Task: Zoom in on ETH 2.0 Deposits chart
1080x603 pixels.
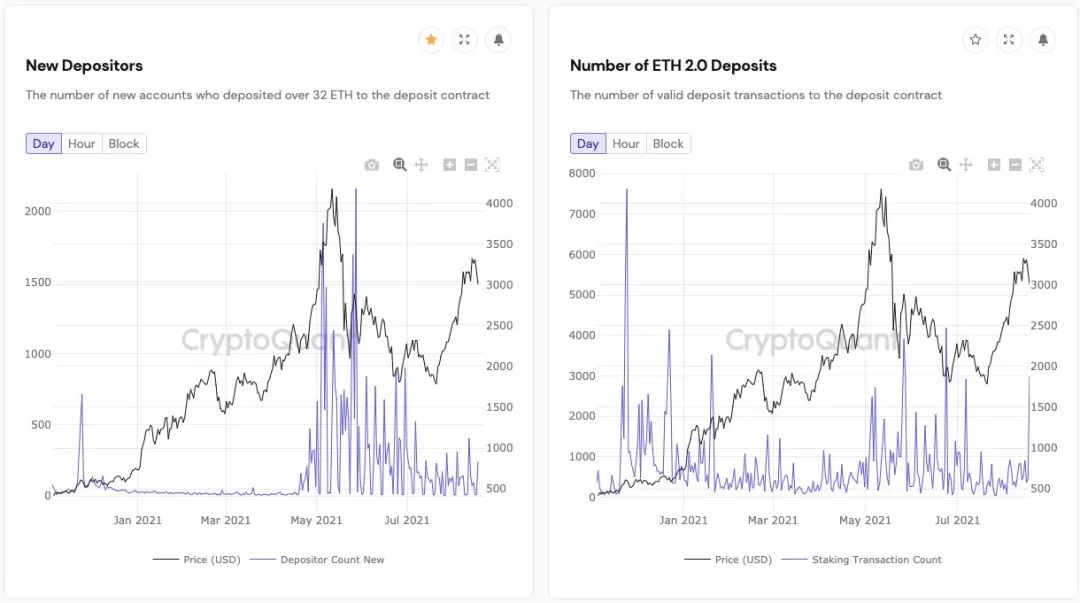Action: (x=994, y=165)
